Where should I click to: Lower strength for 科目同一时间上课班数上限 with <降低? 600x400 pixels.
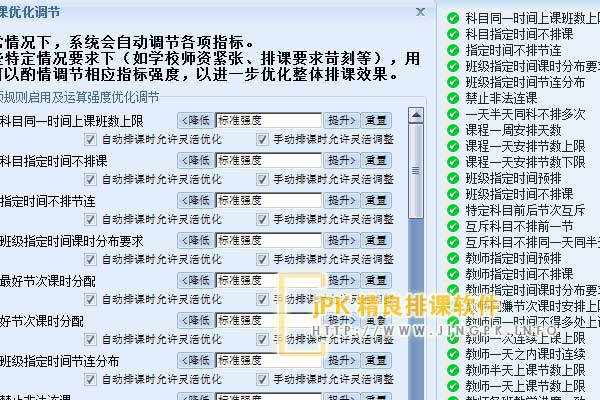pos(196,121)
